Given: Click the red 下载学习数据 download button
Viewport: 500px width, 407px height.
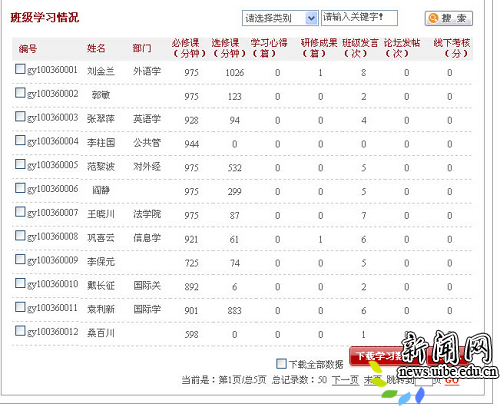Looking at the screenshot, I should coord(380,356).
